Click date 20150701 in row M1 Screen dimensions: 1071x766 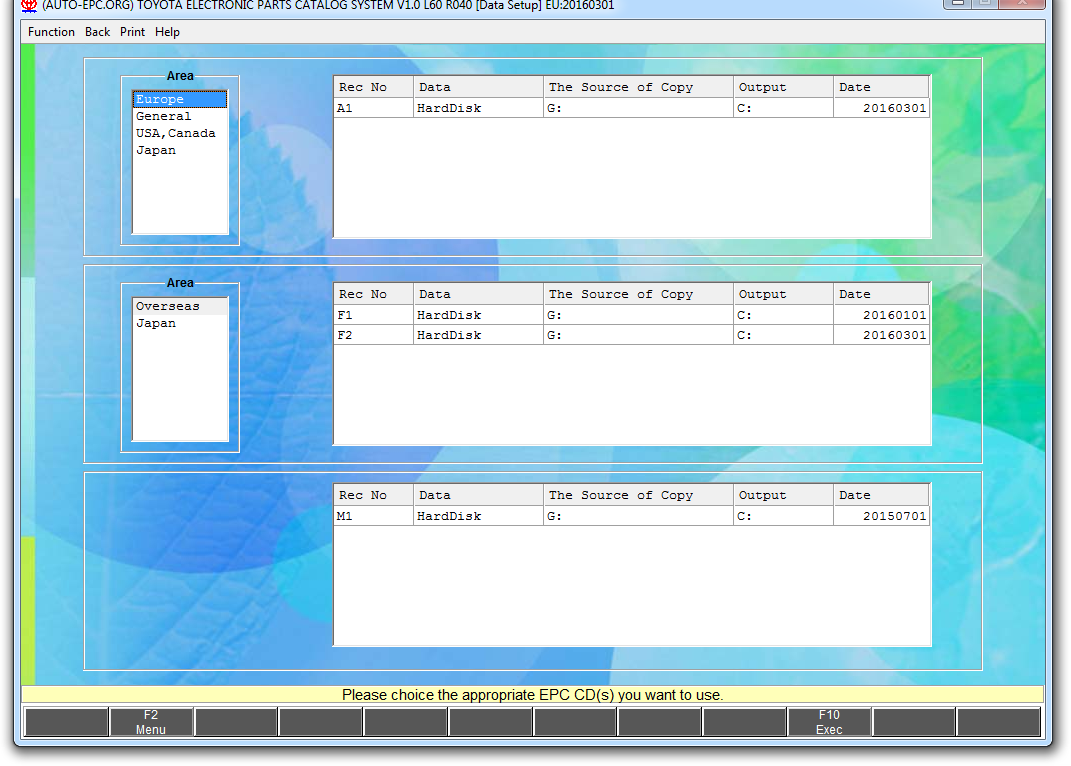coord(881,516)
